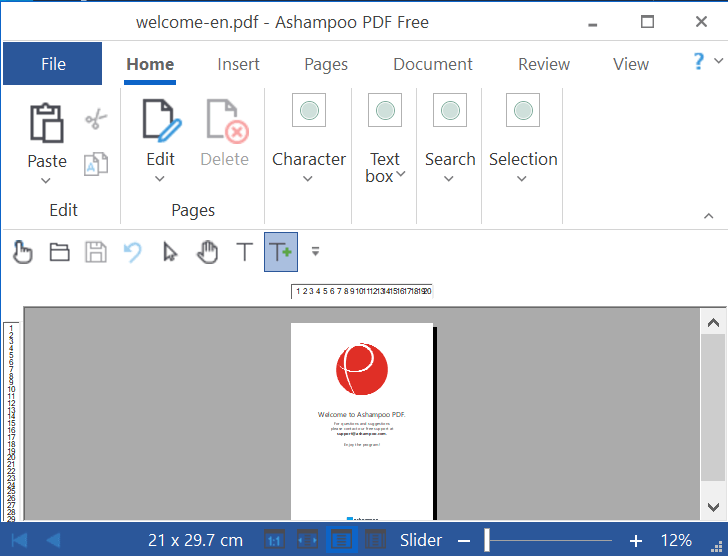Select the highlighted fit page view icon
728x556 pixels.
point(341,540)
